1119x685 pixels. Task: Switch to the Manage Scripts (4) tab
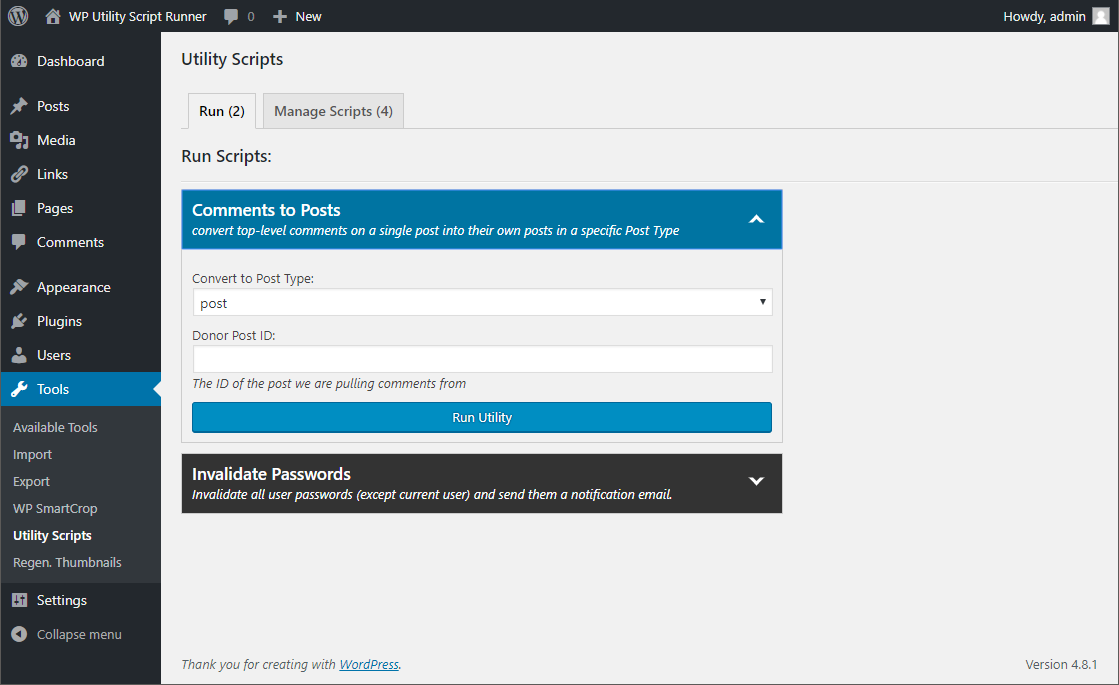(x=333, y=111)
